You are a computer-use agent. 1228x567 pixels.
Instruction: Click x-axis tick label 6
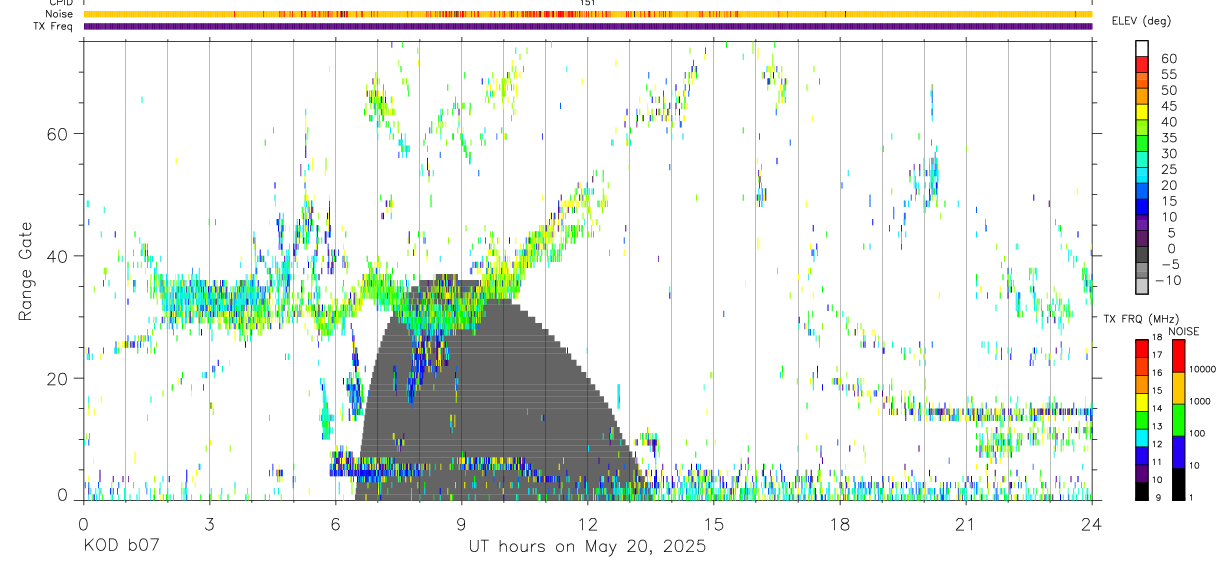(335, 524)
